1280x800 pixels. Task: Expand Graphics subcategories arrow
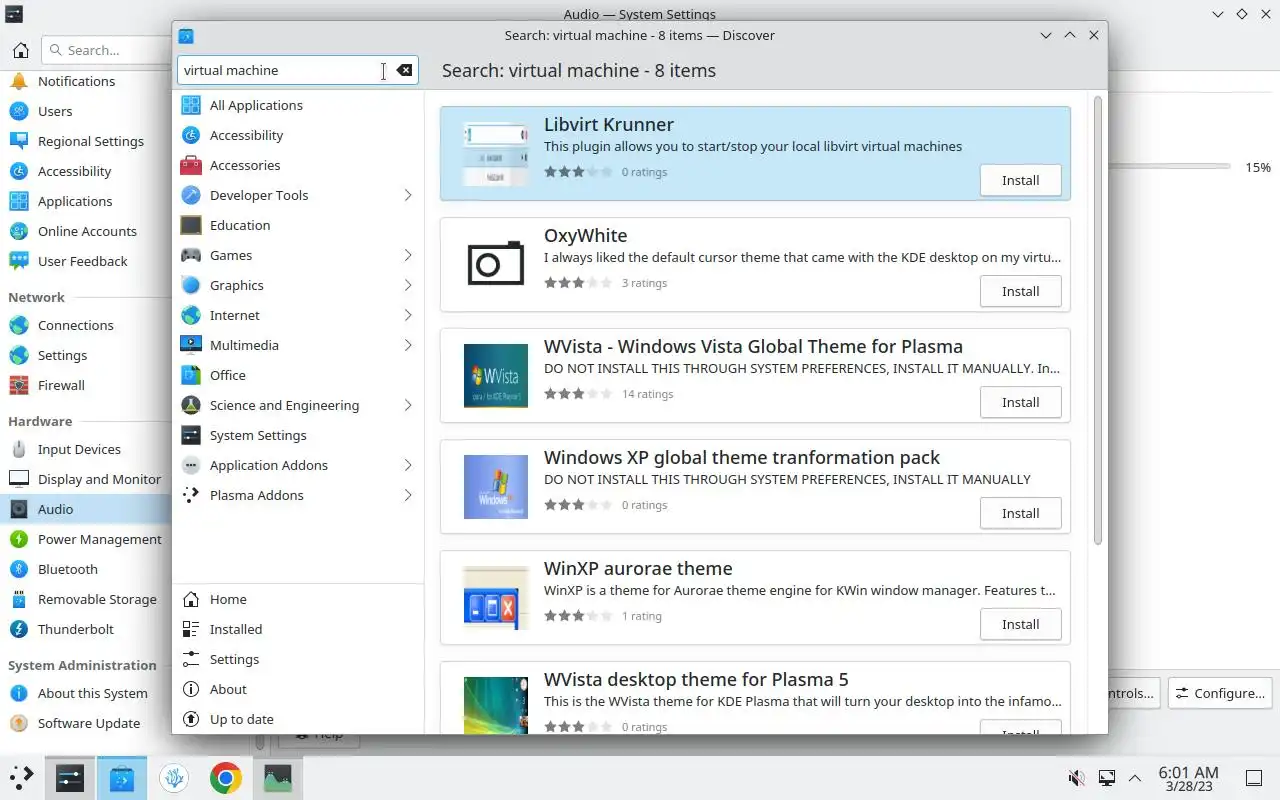(x=407, y=285)
